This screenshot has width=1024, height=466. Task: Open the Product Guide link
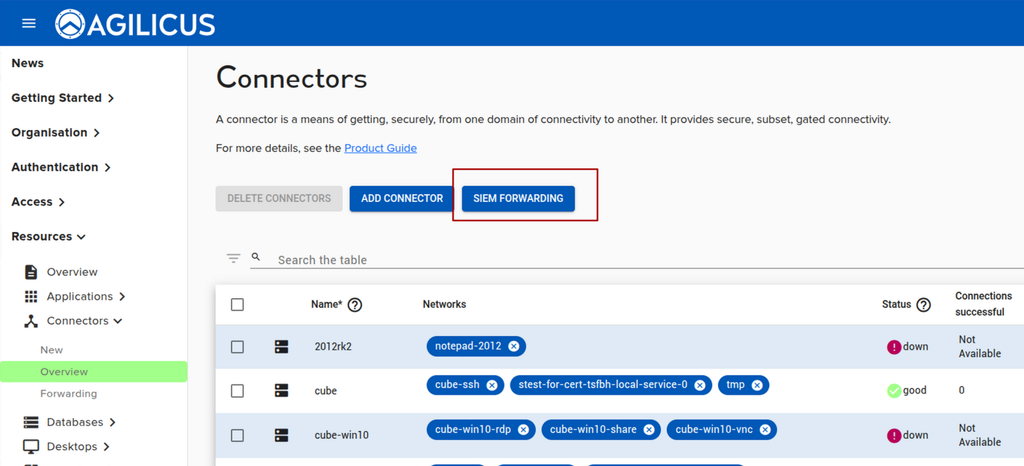(381, 148)
